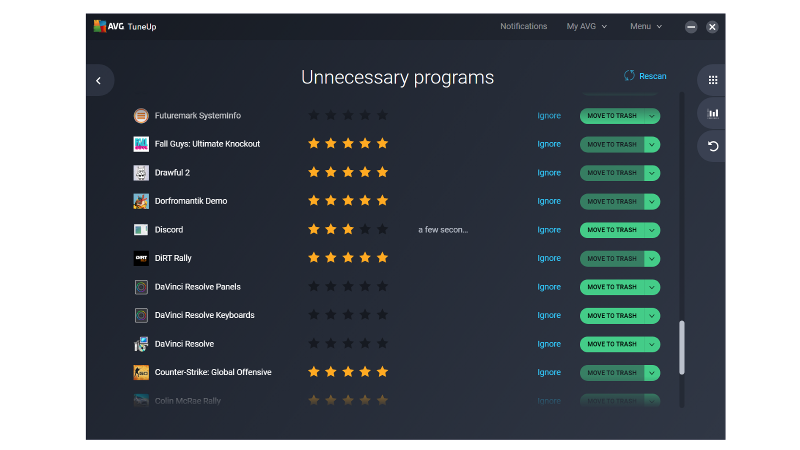Viewport: 800px width, 450px height.
Task: Ignore DaVinci Resolve Panels
Action: pos(549,287)
